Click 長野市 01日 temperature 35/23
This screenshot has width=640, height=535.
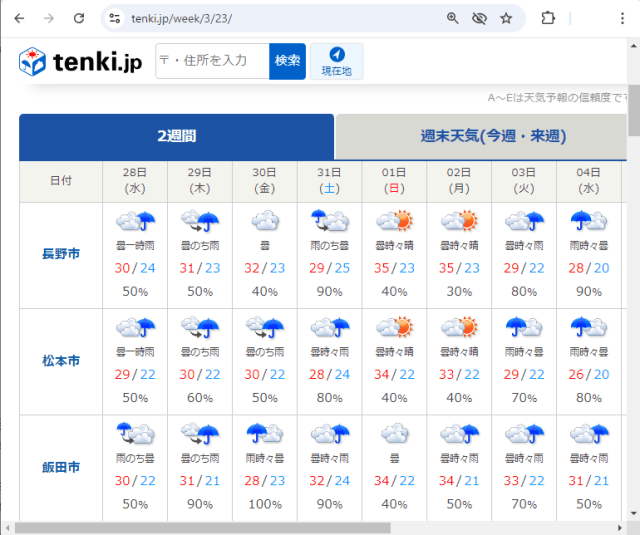pos(394,268)
